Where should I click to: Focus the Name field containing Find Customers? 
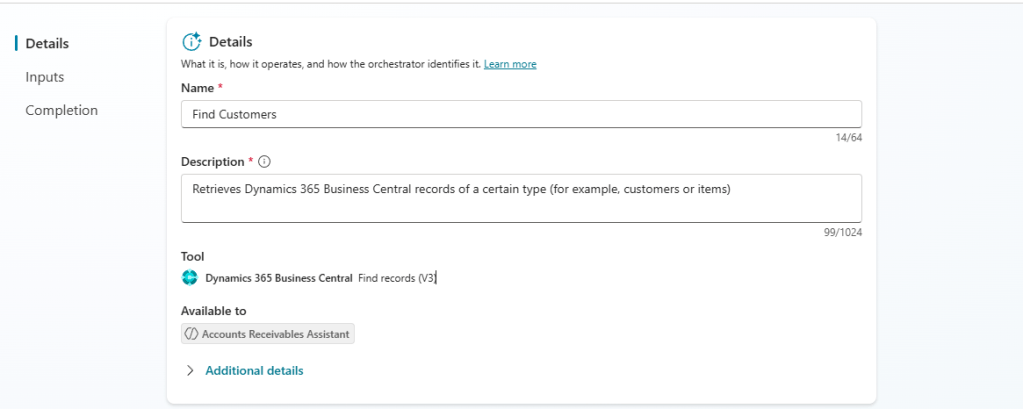coord(520,114)
